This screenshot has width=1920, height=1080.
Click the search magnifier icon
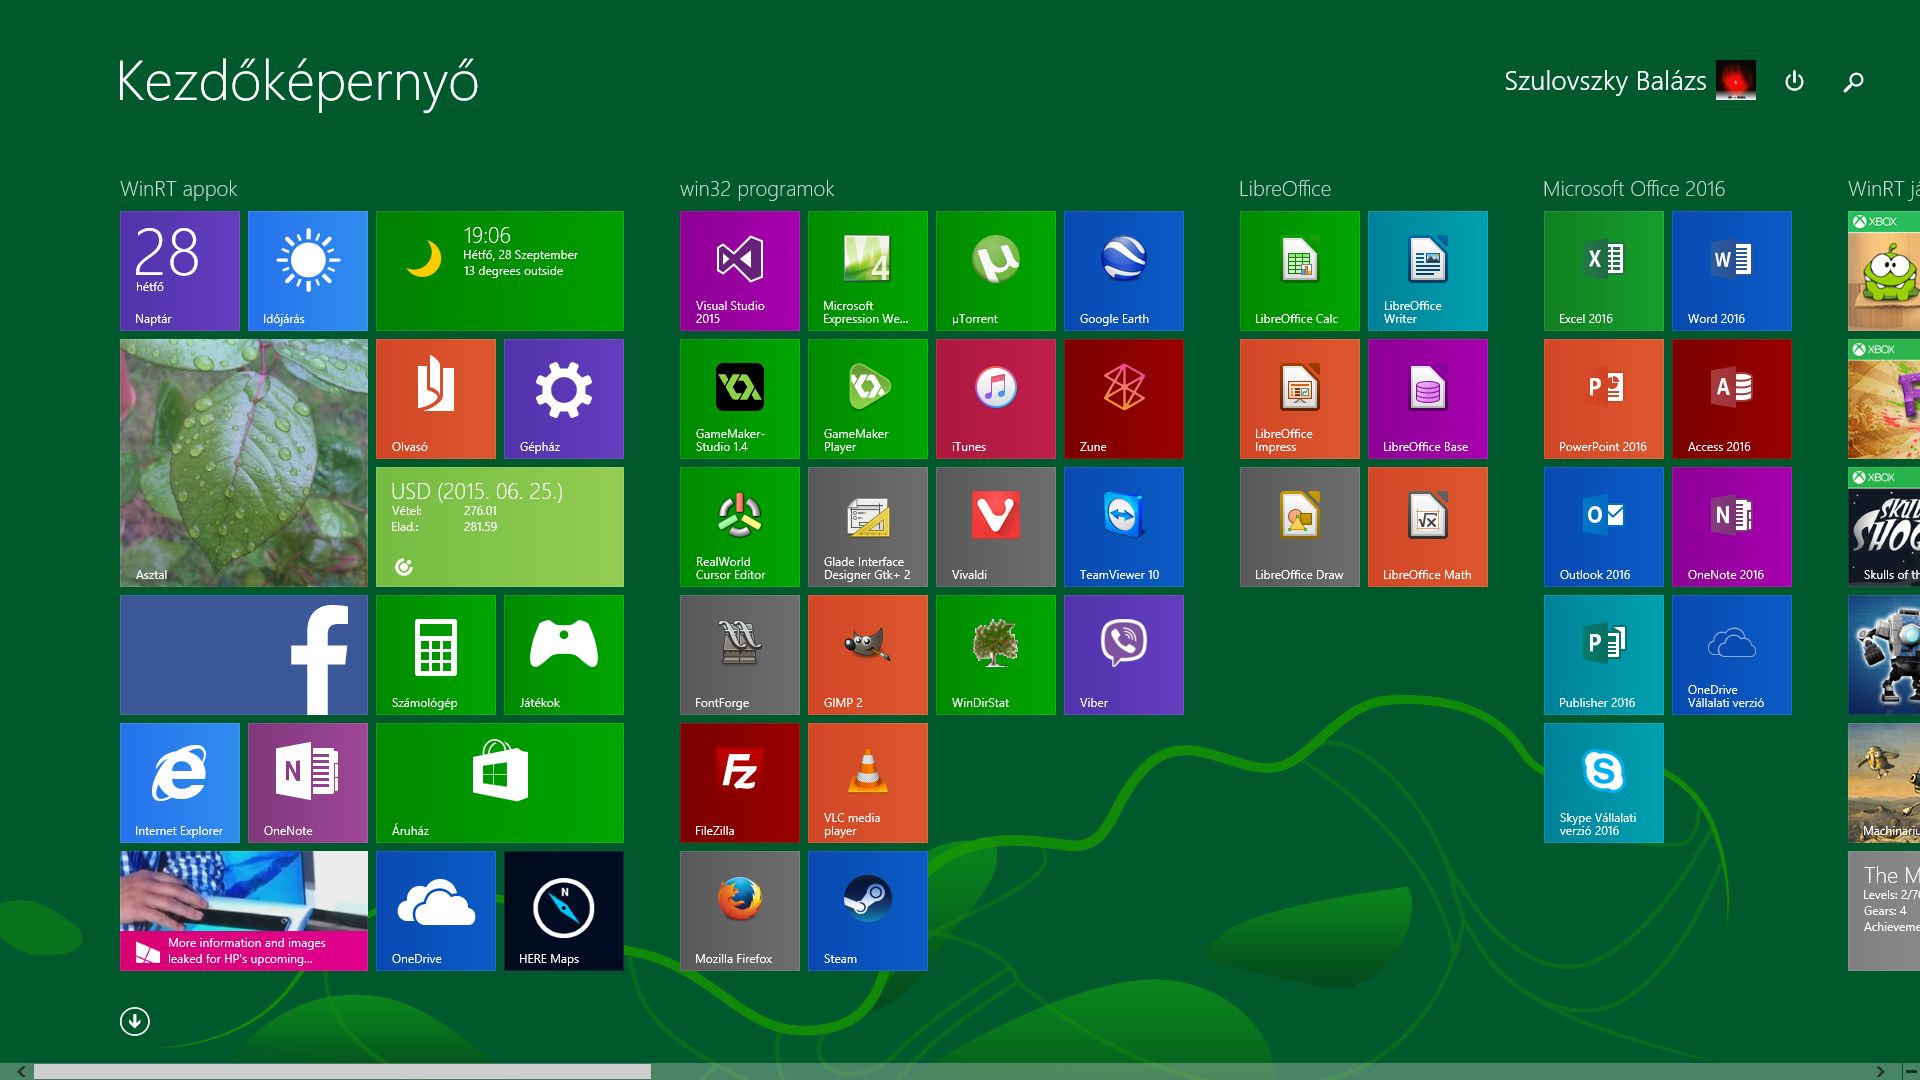[x=1853, y=81]
